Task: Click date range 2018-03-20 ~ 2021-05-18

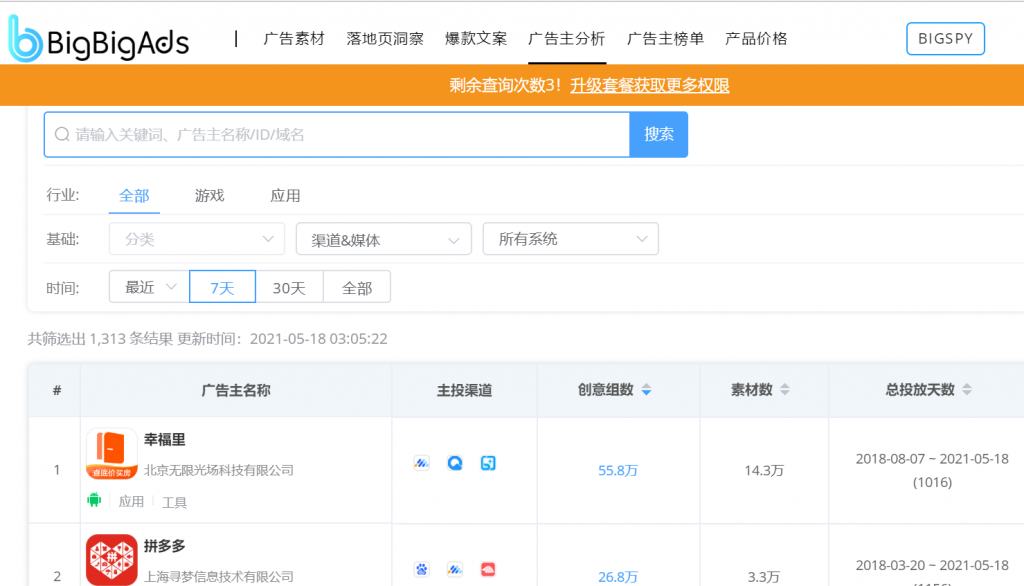Action: [932, 565]
